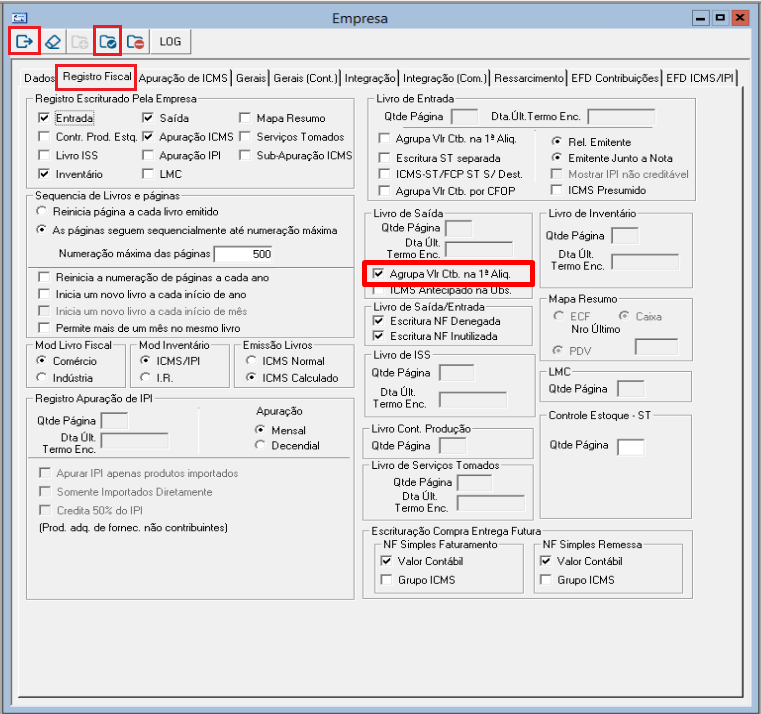Enable ICMS-ST/FCP ST S/ Dest. checkbox
The width and height of the screenshot is (761, 714).
pyautogui.click(x=384, y=174)
